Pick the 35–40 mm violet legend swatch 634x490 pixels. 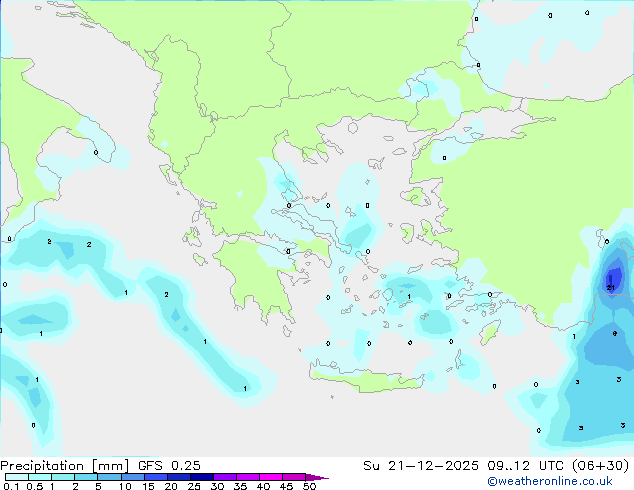[x=247, y=477]
